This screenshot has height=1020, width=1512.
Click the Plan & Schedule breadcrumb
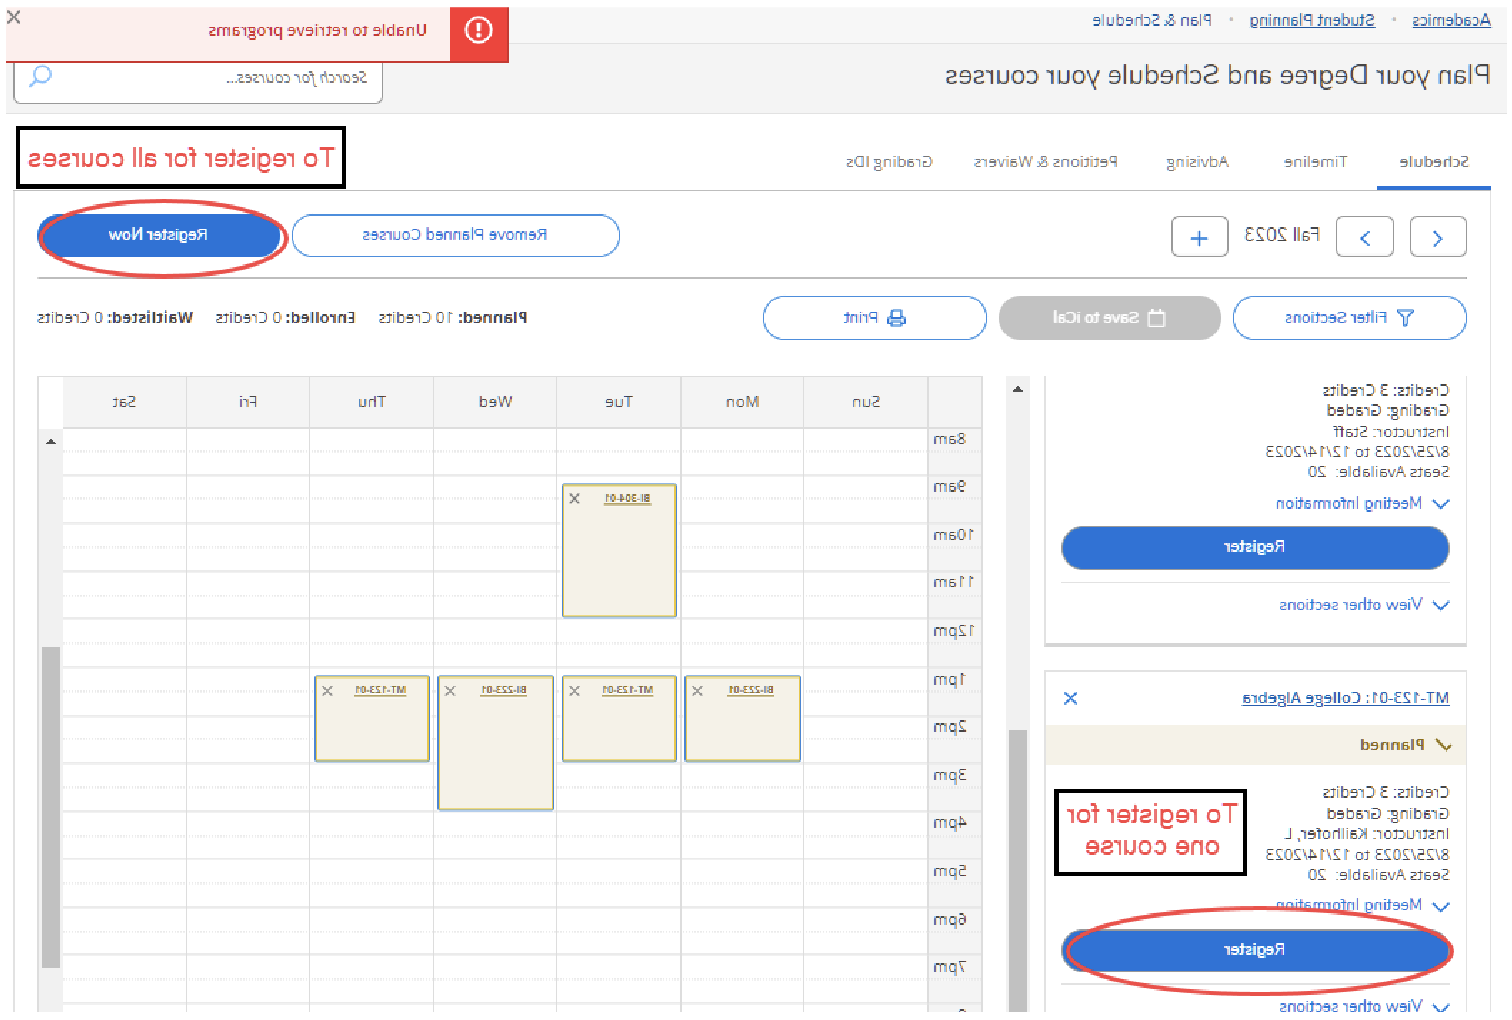1152,20
